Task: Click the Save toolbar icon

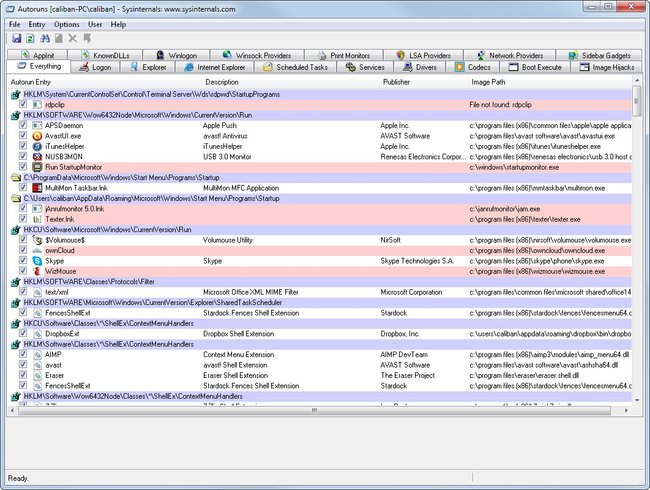Action: (17, 39)
